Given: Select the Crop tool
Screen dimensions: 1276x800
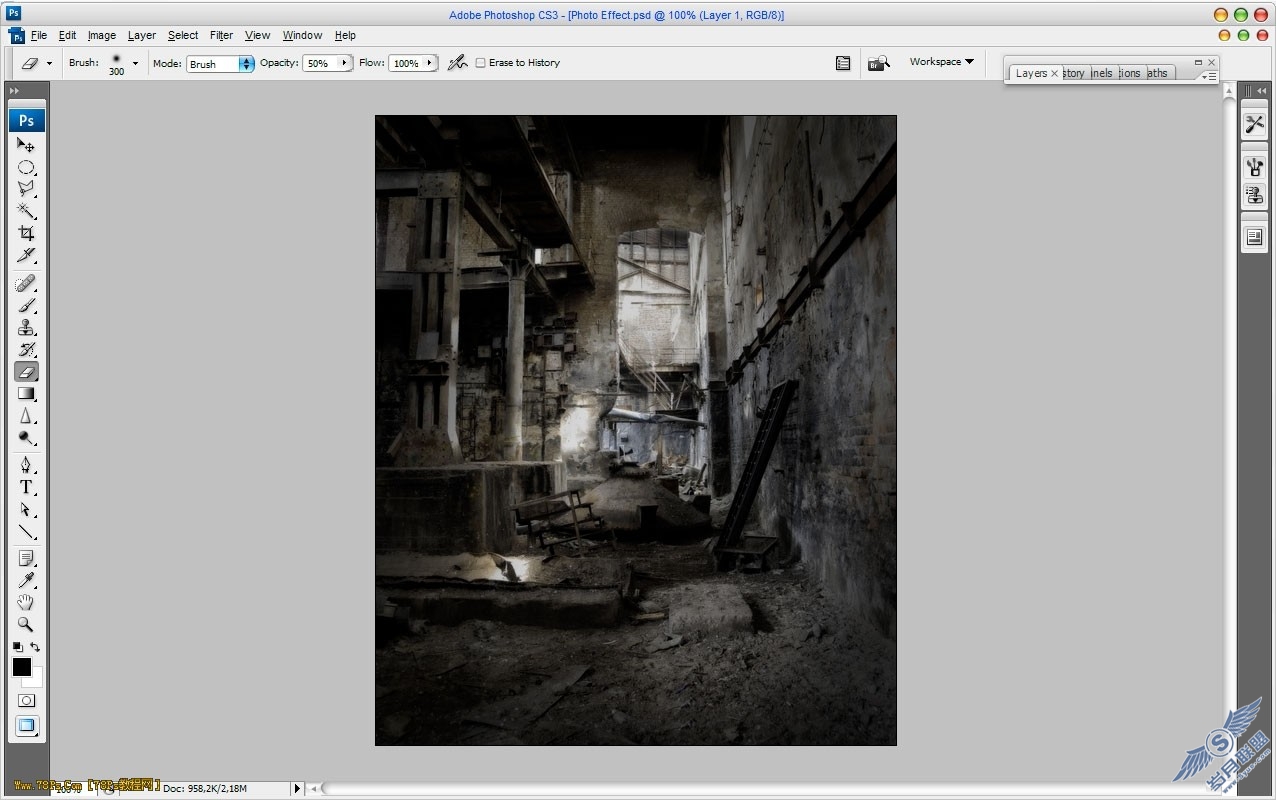Looking at the screenshot, I should 26,233.
